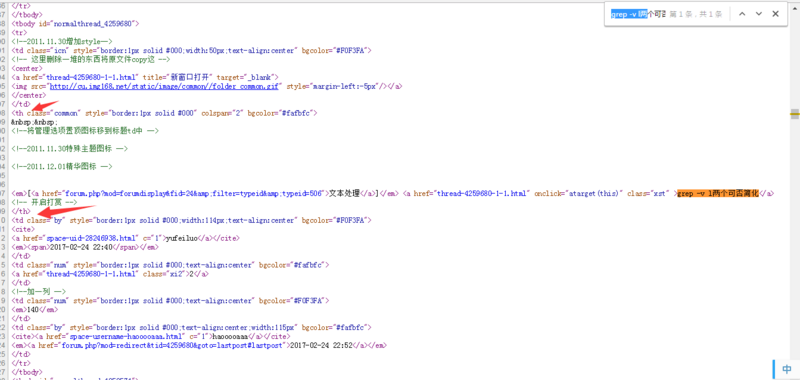Open thread link with class xi2
Viewport: 800px width, 380px height.
point(92,274)
